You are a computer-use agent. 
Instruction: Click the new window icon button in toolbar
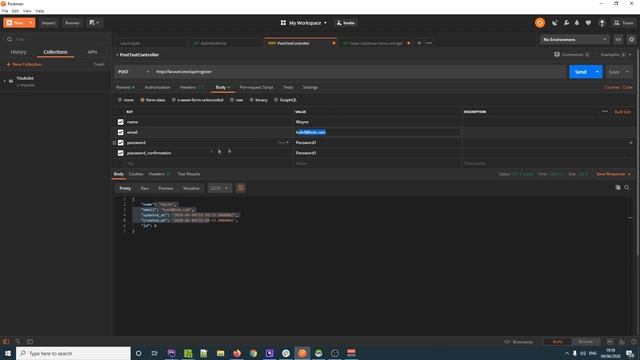94,23
